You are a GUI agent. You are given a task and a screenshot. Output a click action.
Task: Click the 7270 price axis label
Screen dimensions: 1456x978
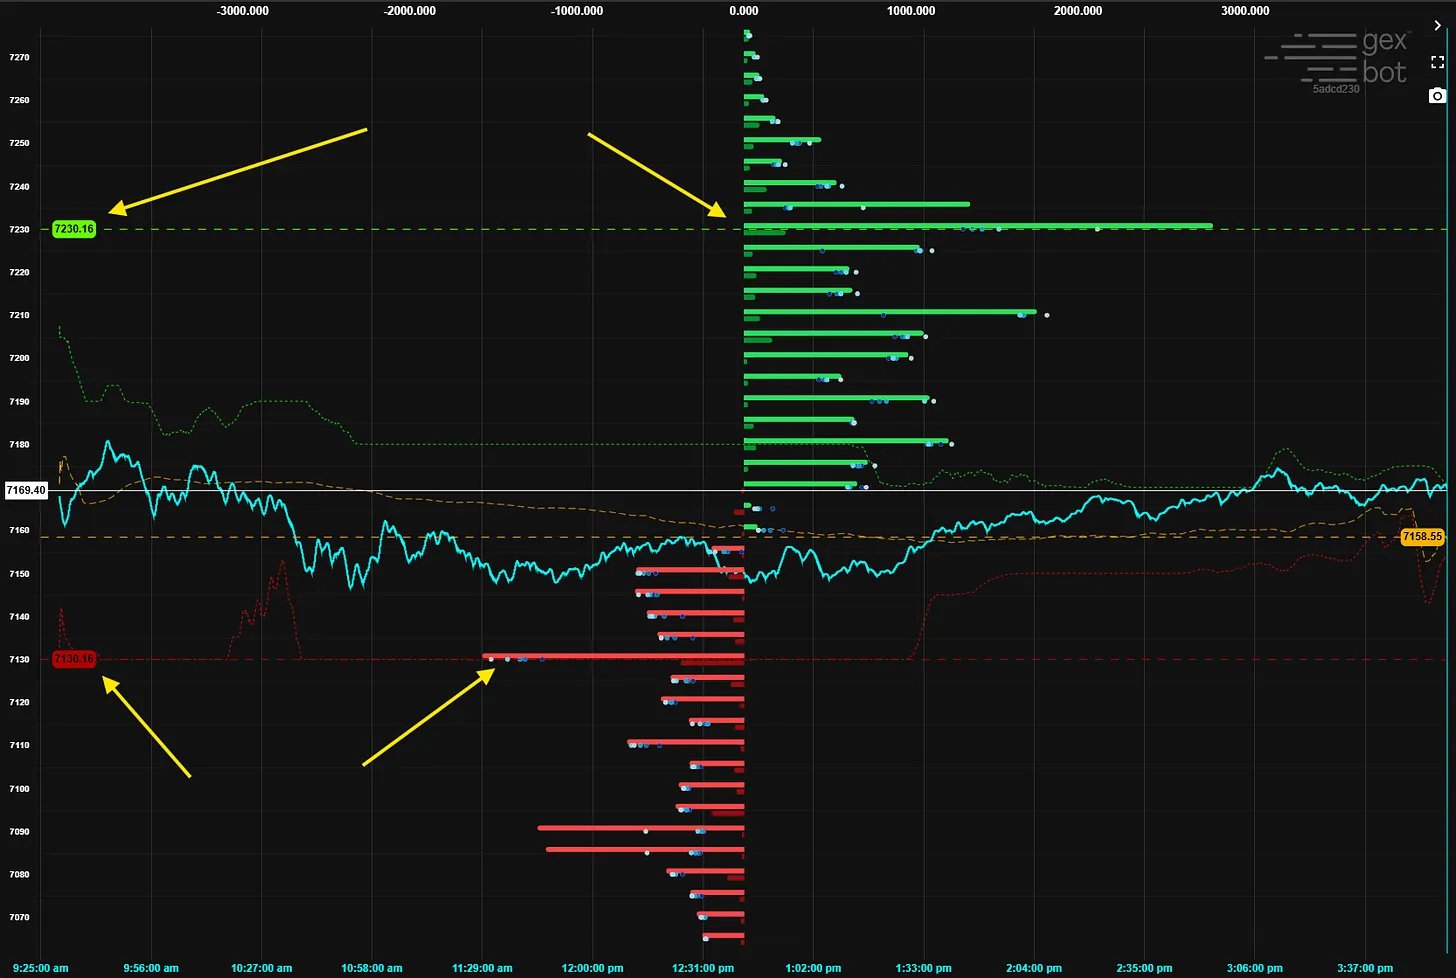point(19,57)
